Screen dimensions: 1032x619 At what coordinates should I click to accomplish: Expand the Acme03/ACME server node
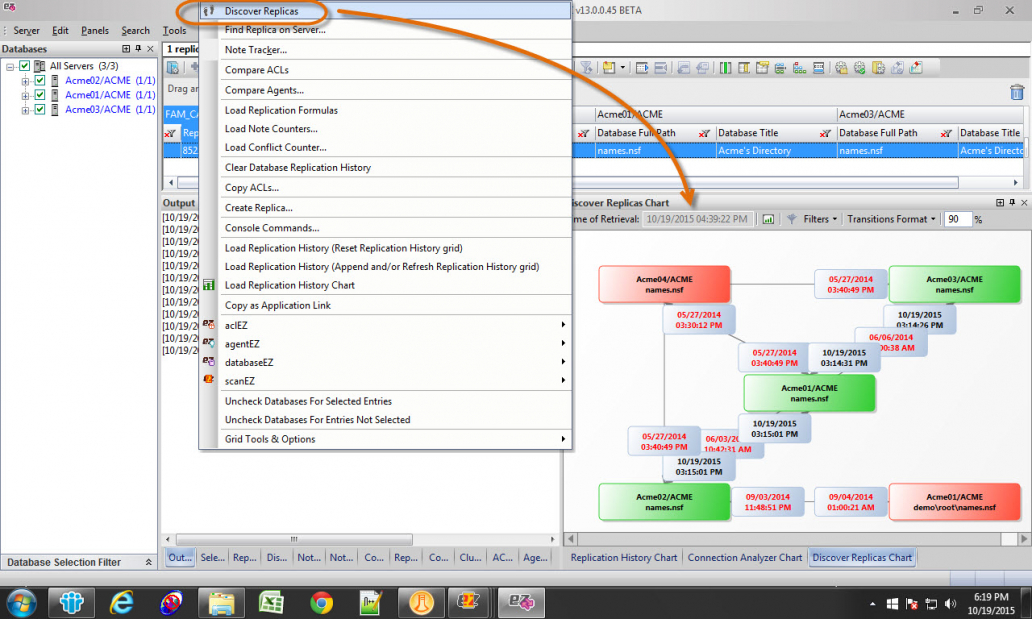tap(25, 110)
